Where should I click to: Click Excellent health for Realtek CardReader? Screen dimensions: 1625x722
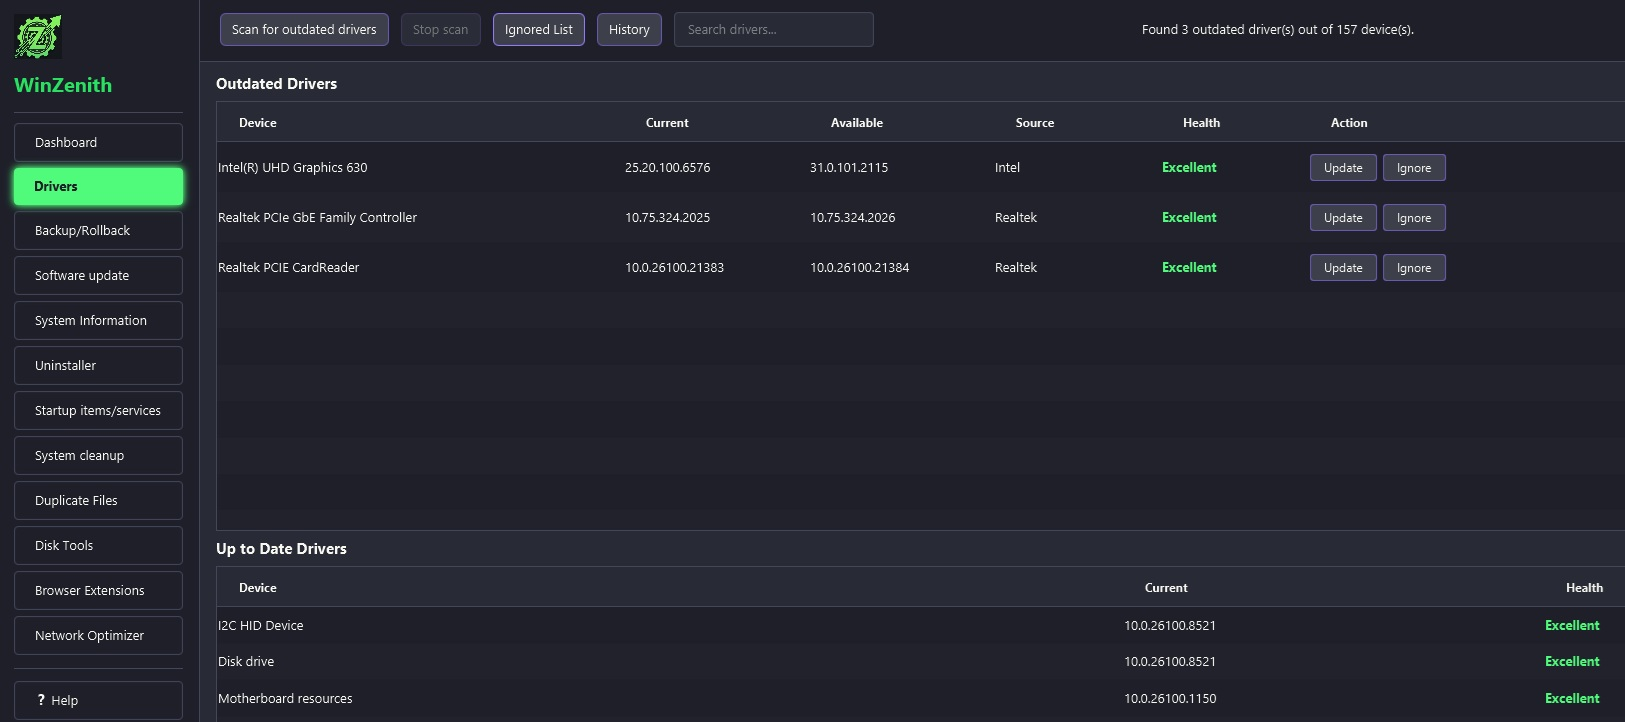(x=1189, y=267)
